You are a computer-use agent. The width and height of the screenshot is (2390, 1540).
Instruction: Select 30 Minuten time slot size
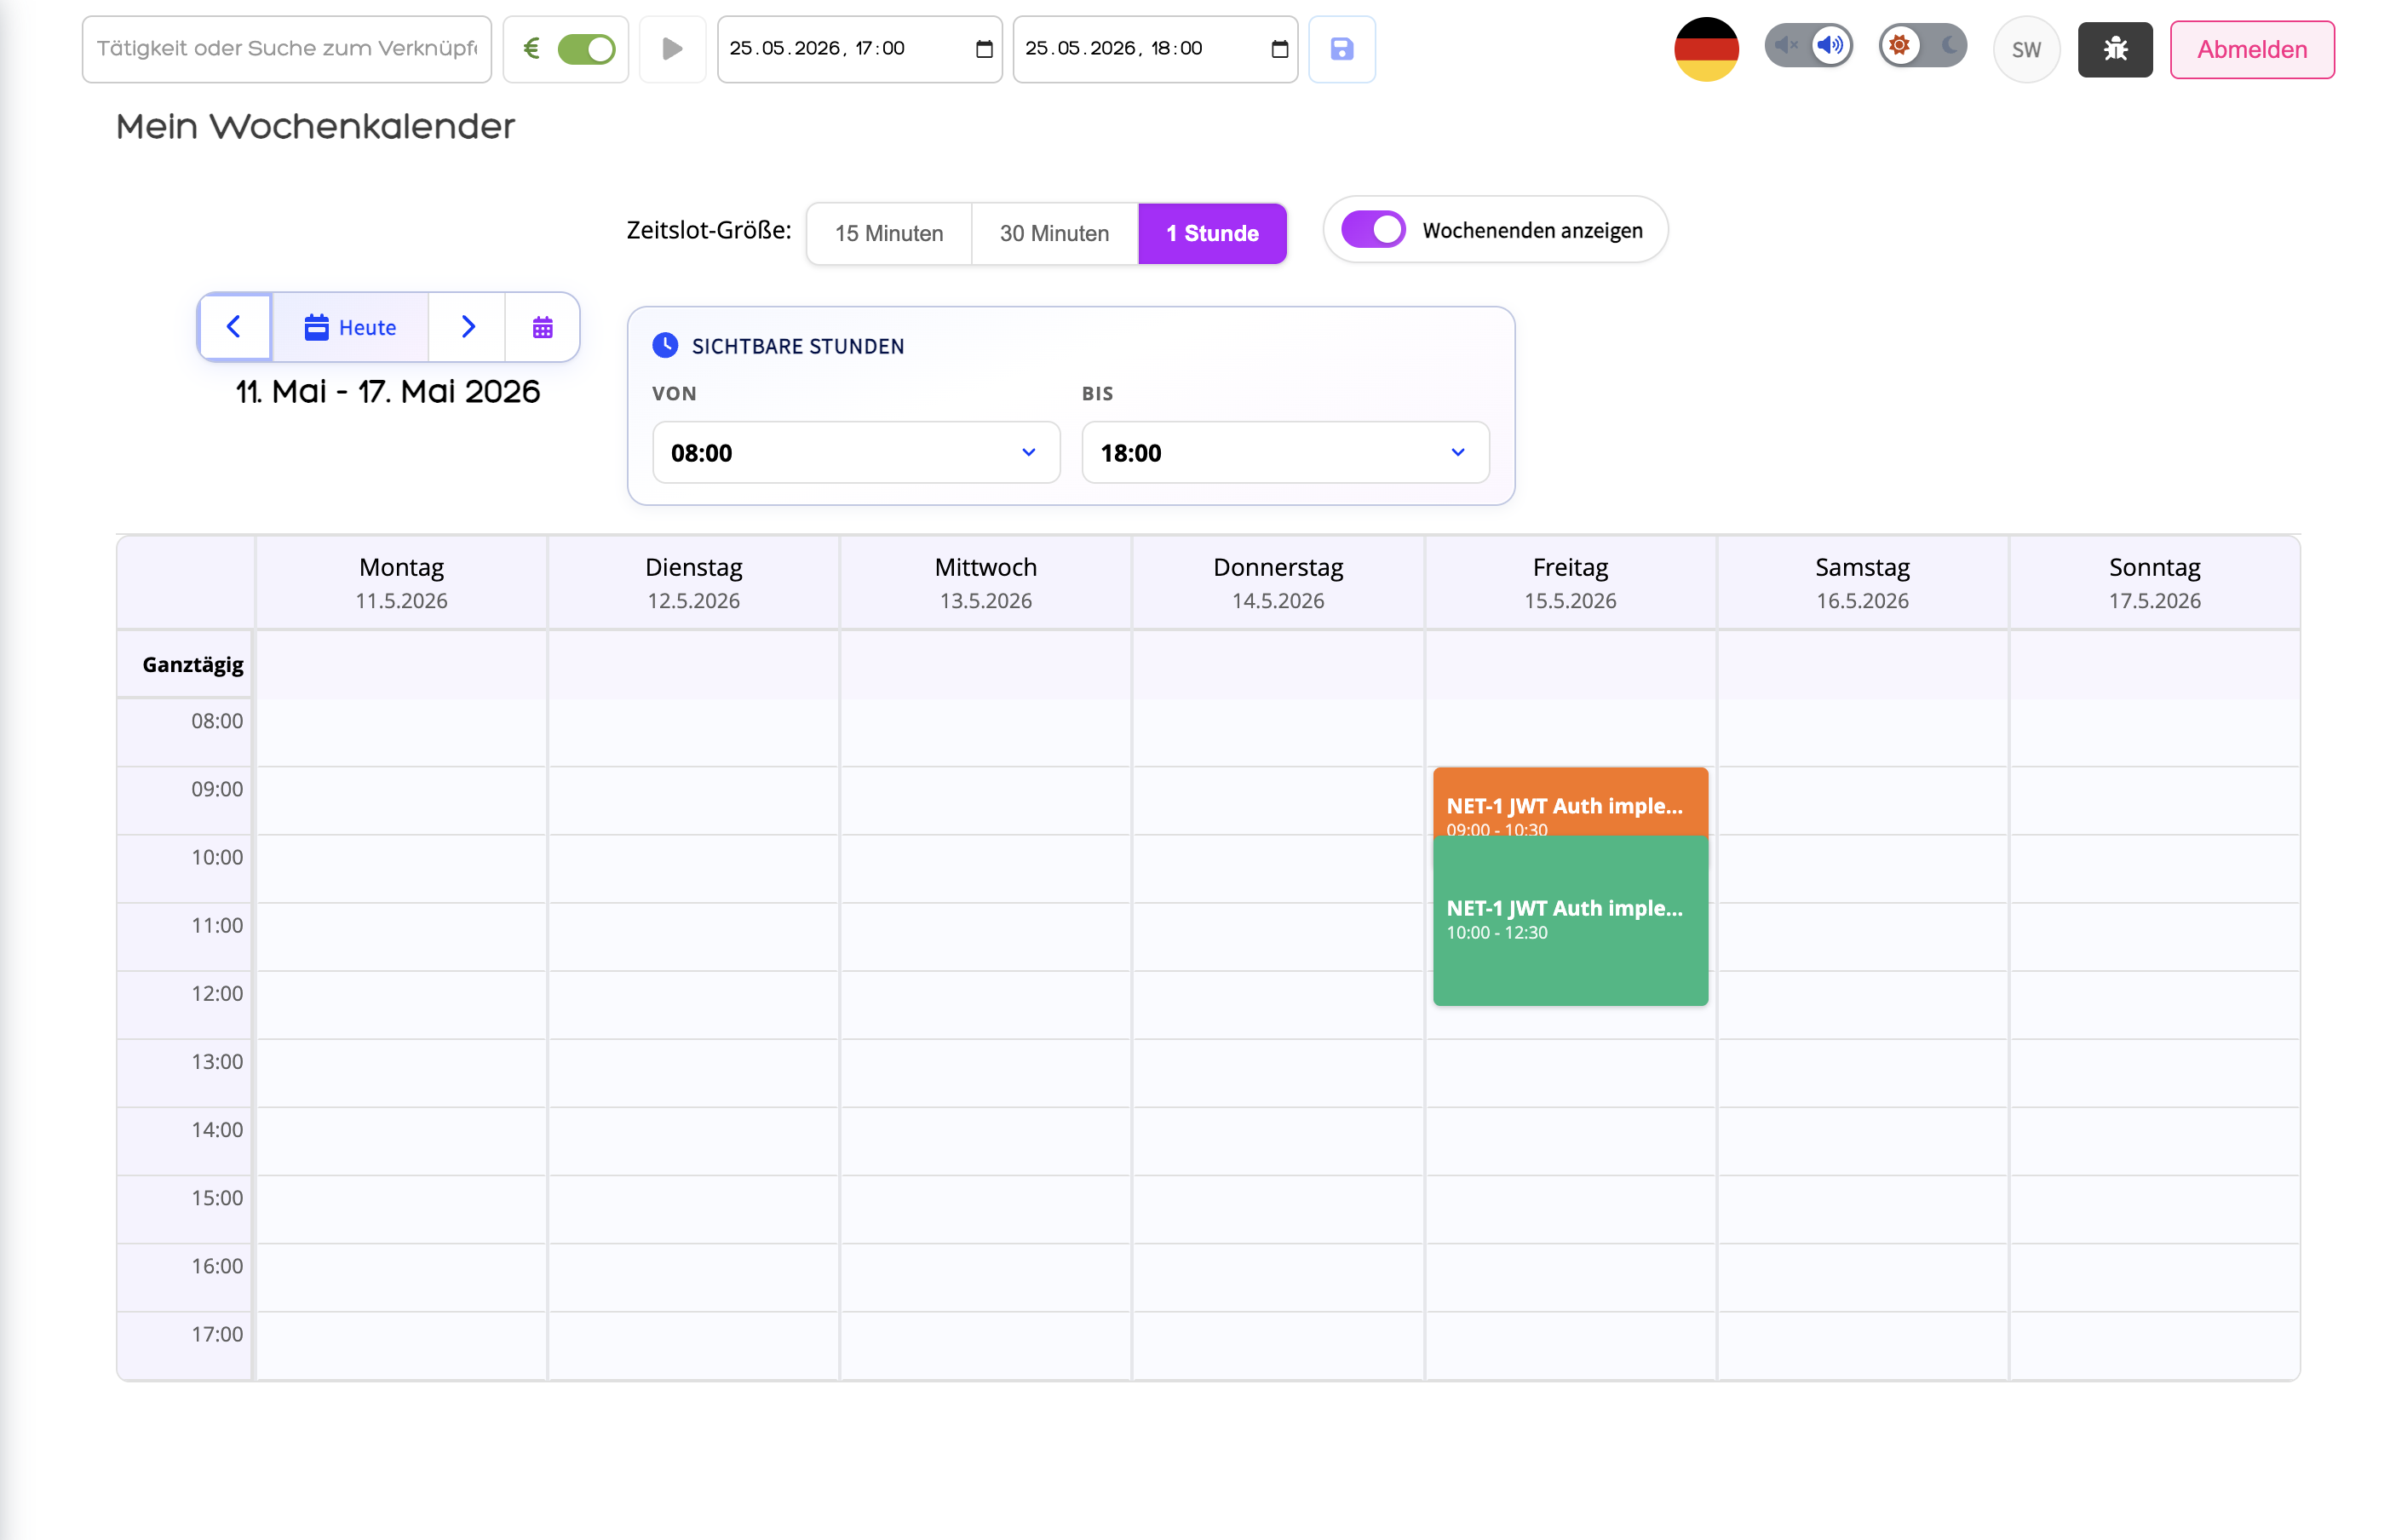(1054, 233)
